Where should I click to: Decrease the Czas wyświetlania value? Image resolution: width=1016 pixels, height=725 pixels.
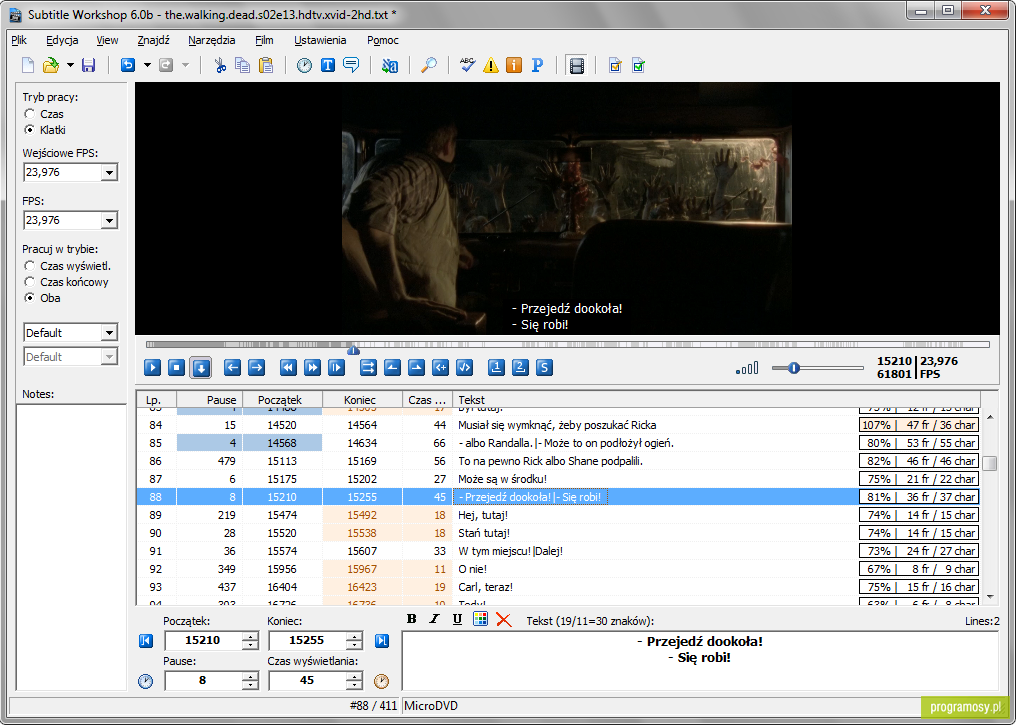354,685
